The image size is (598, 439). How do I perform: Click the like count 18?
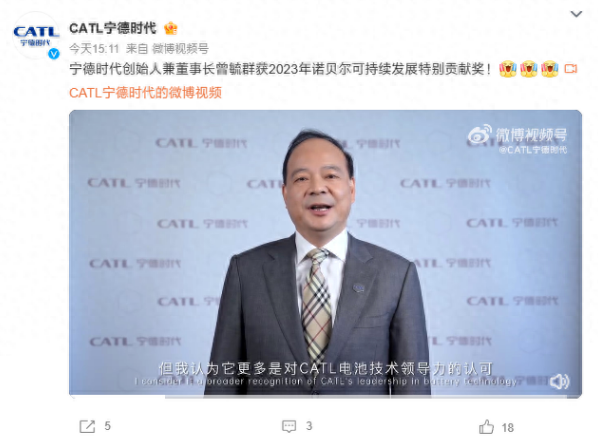(508, 428)
